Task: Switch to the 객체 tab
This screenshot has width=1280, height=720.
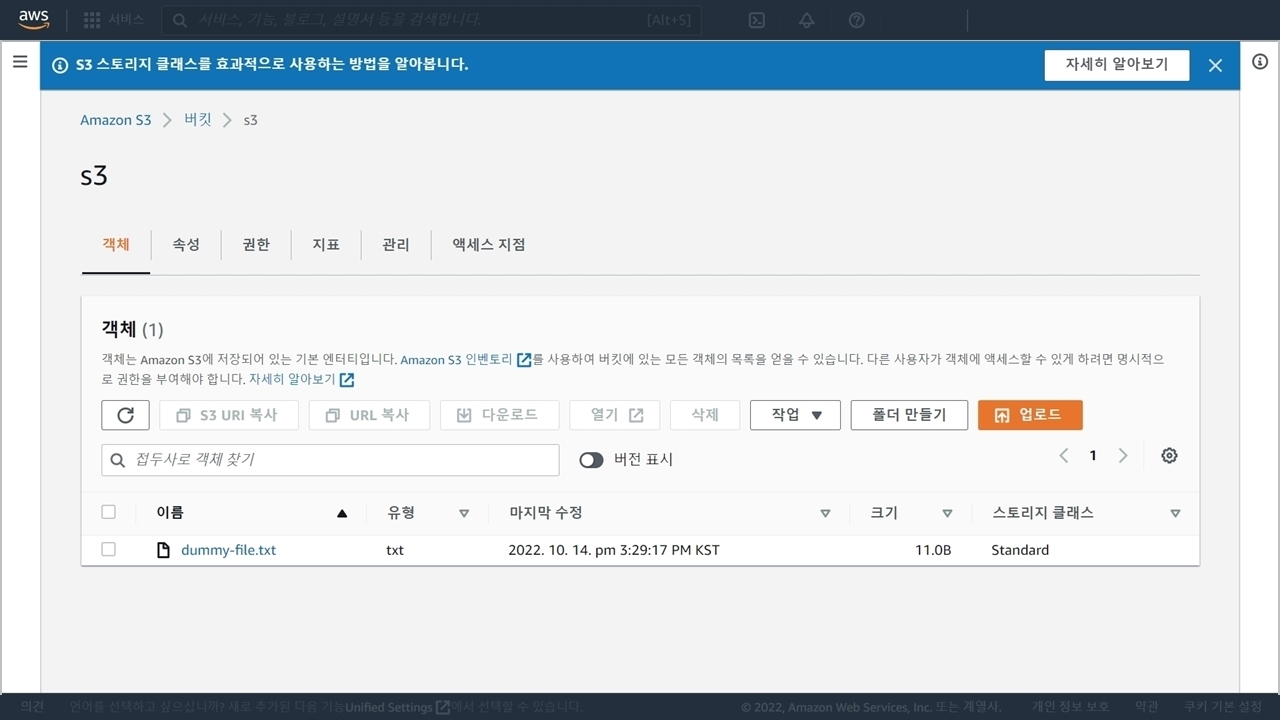Action: pyautogui.click(x=116, y=245)
